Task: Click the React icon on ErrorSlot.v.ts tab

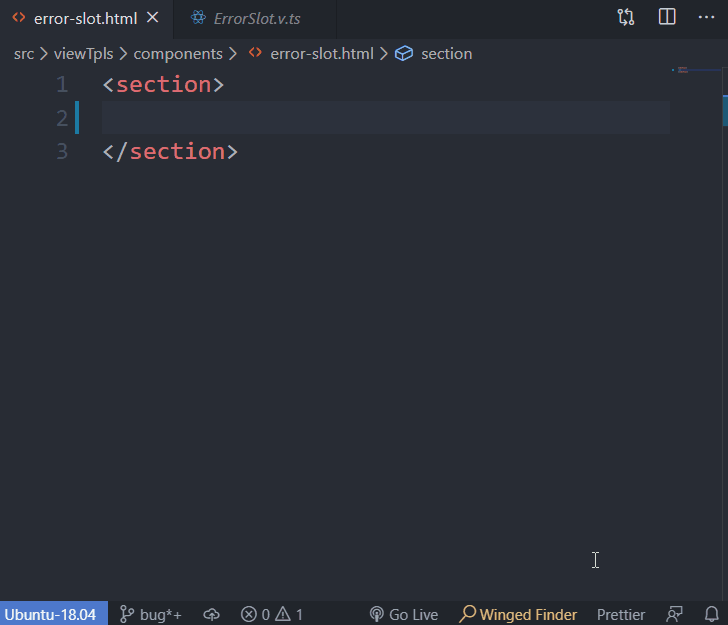Action: coord(198,18)
